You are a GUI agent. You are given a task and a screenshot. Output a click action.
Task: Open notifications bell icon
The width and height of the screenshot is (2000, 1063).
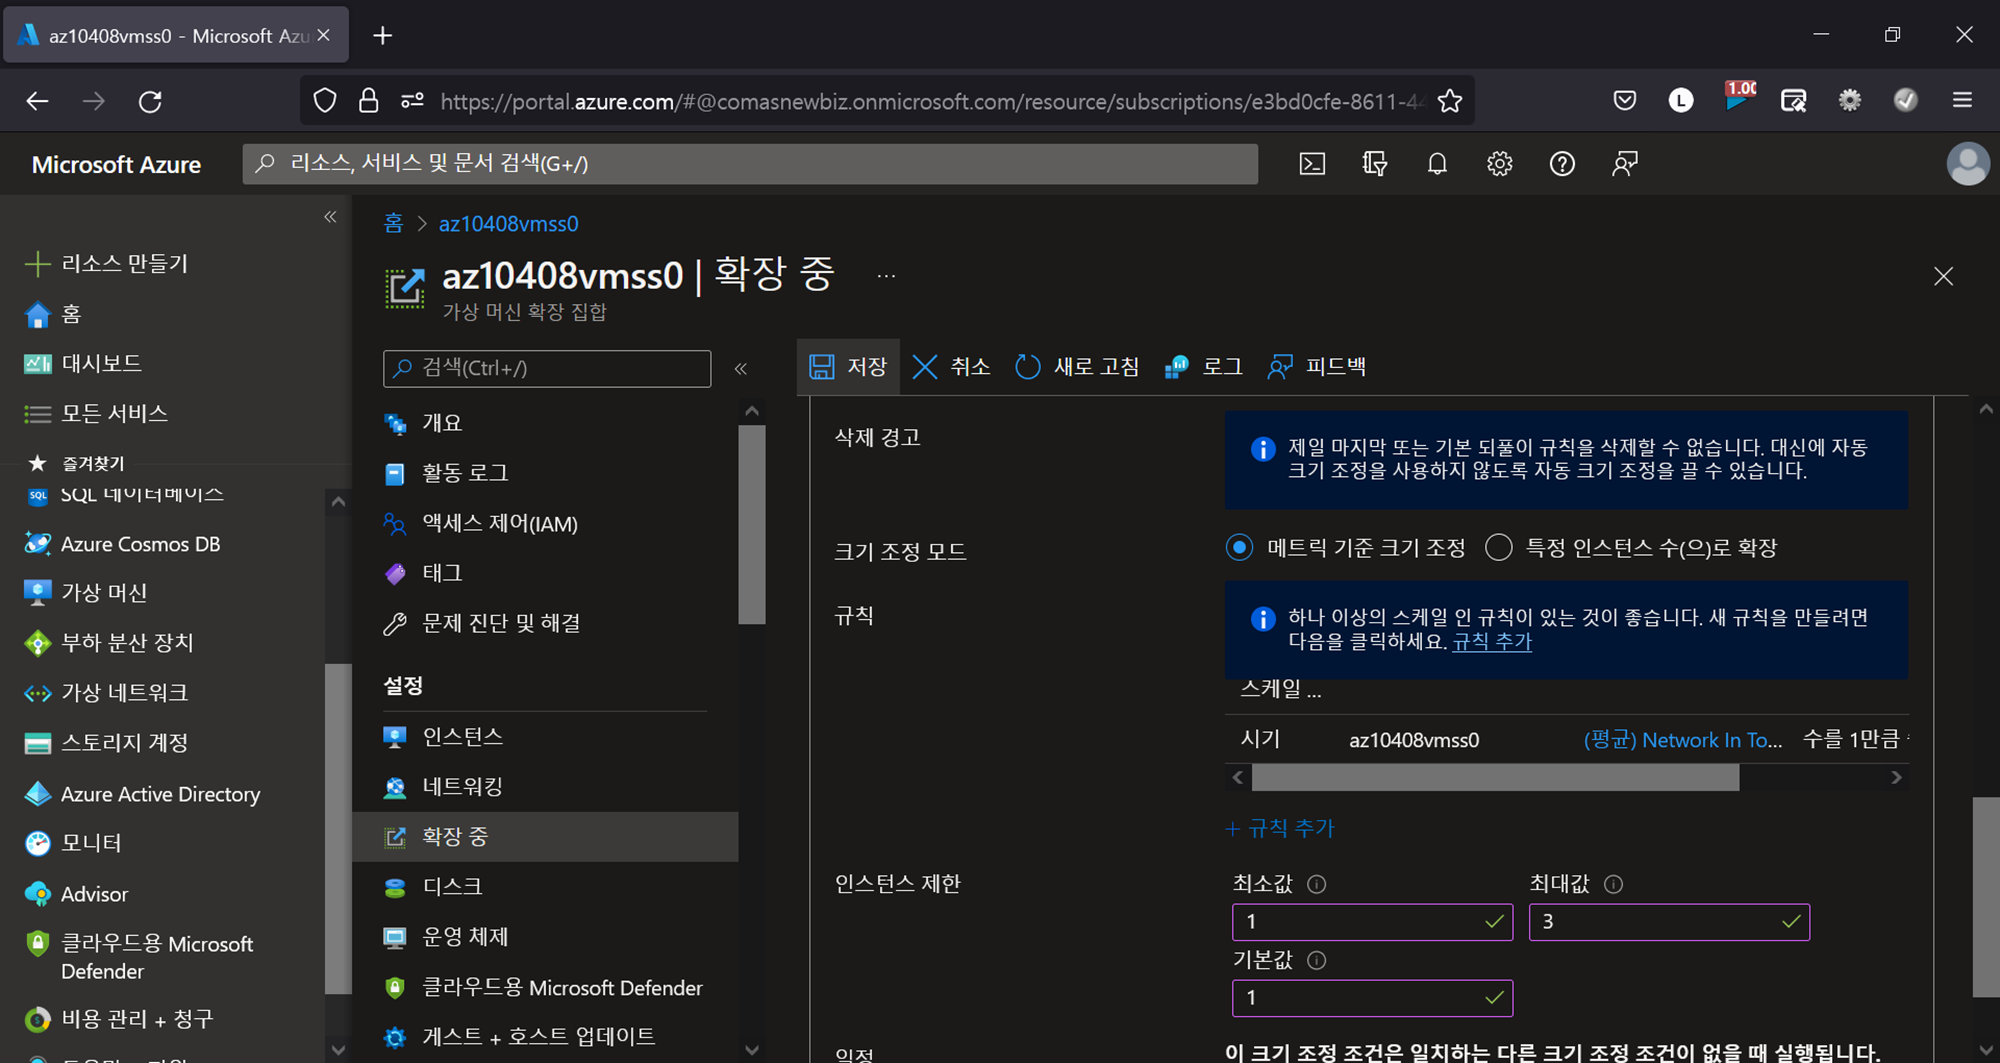(1437, 164)
